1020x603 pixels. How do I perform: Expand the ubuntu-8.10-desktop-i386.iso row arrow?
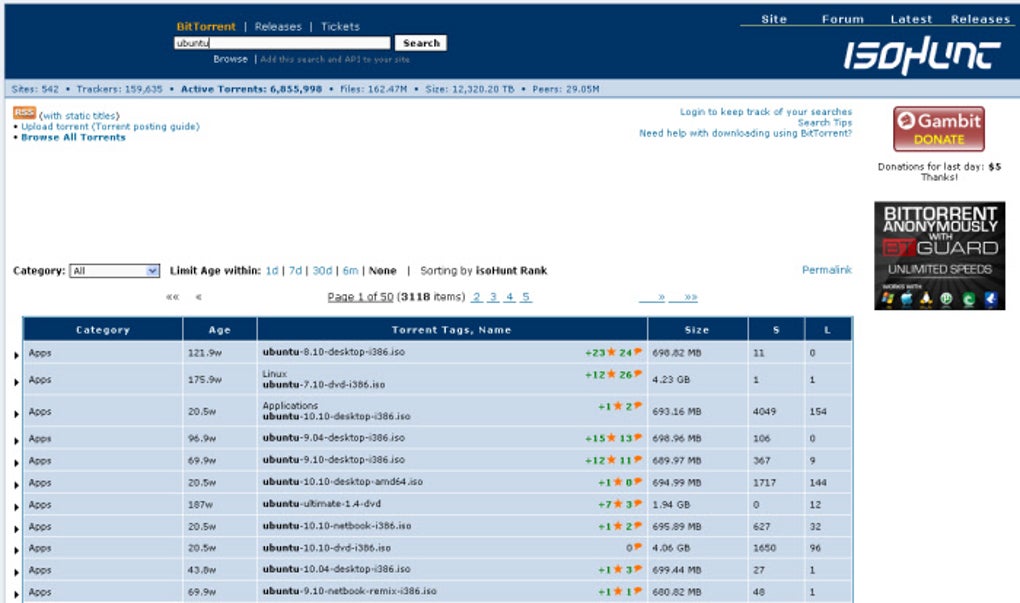click(x=16, y=355)
